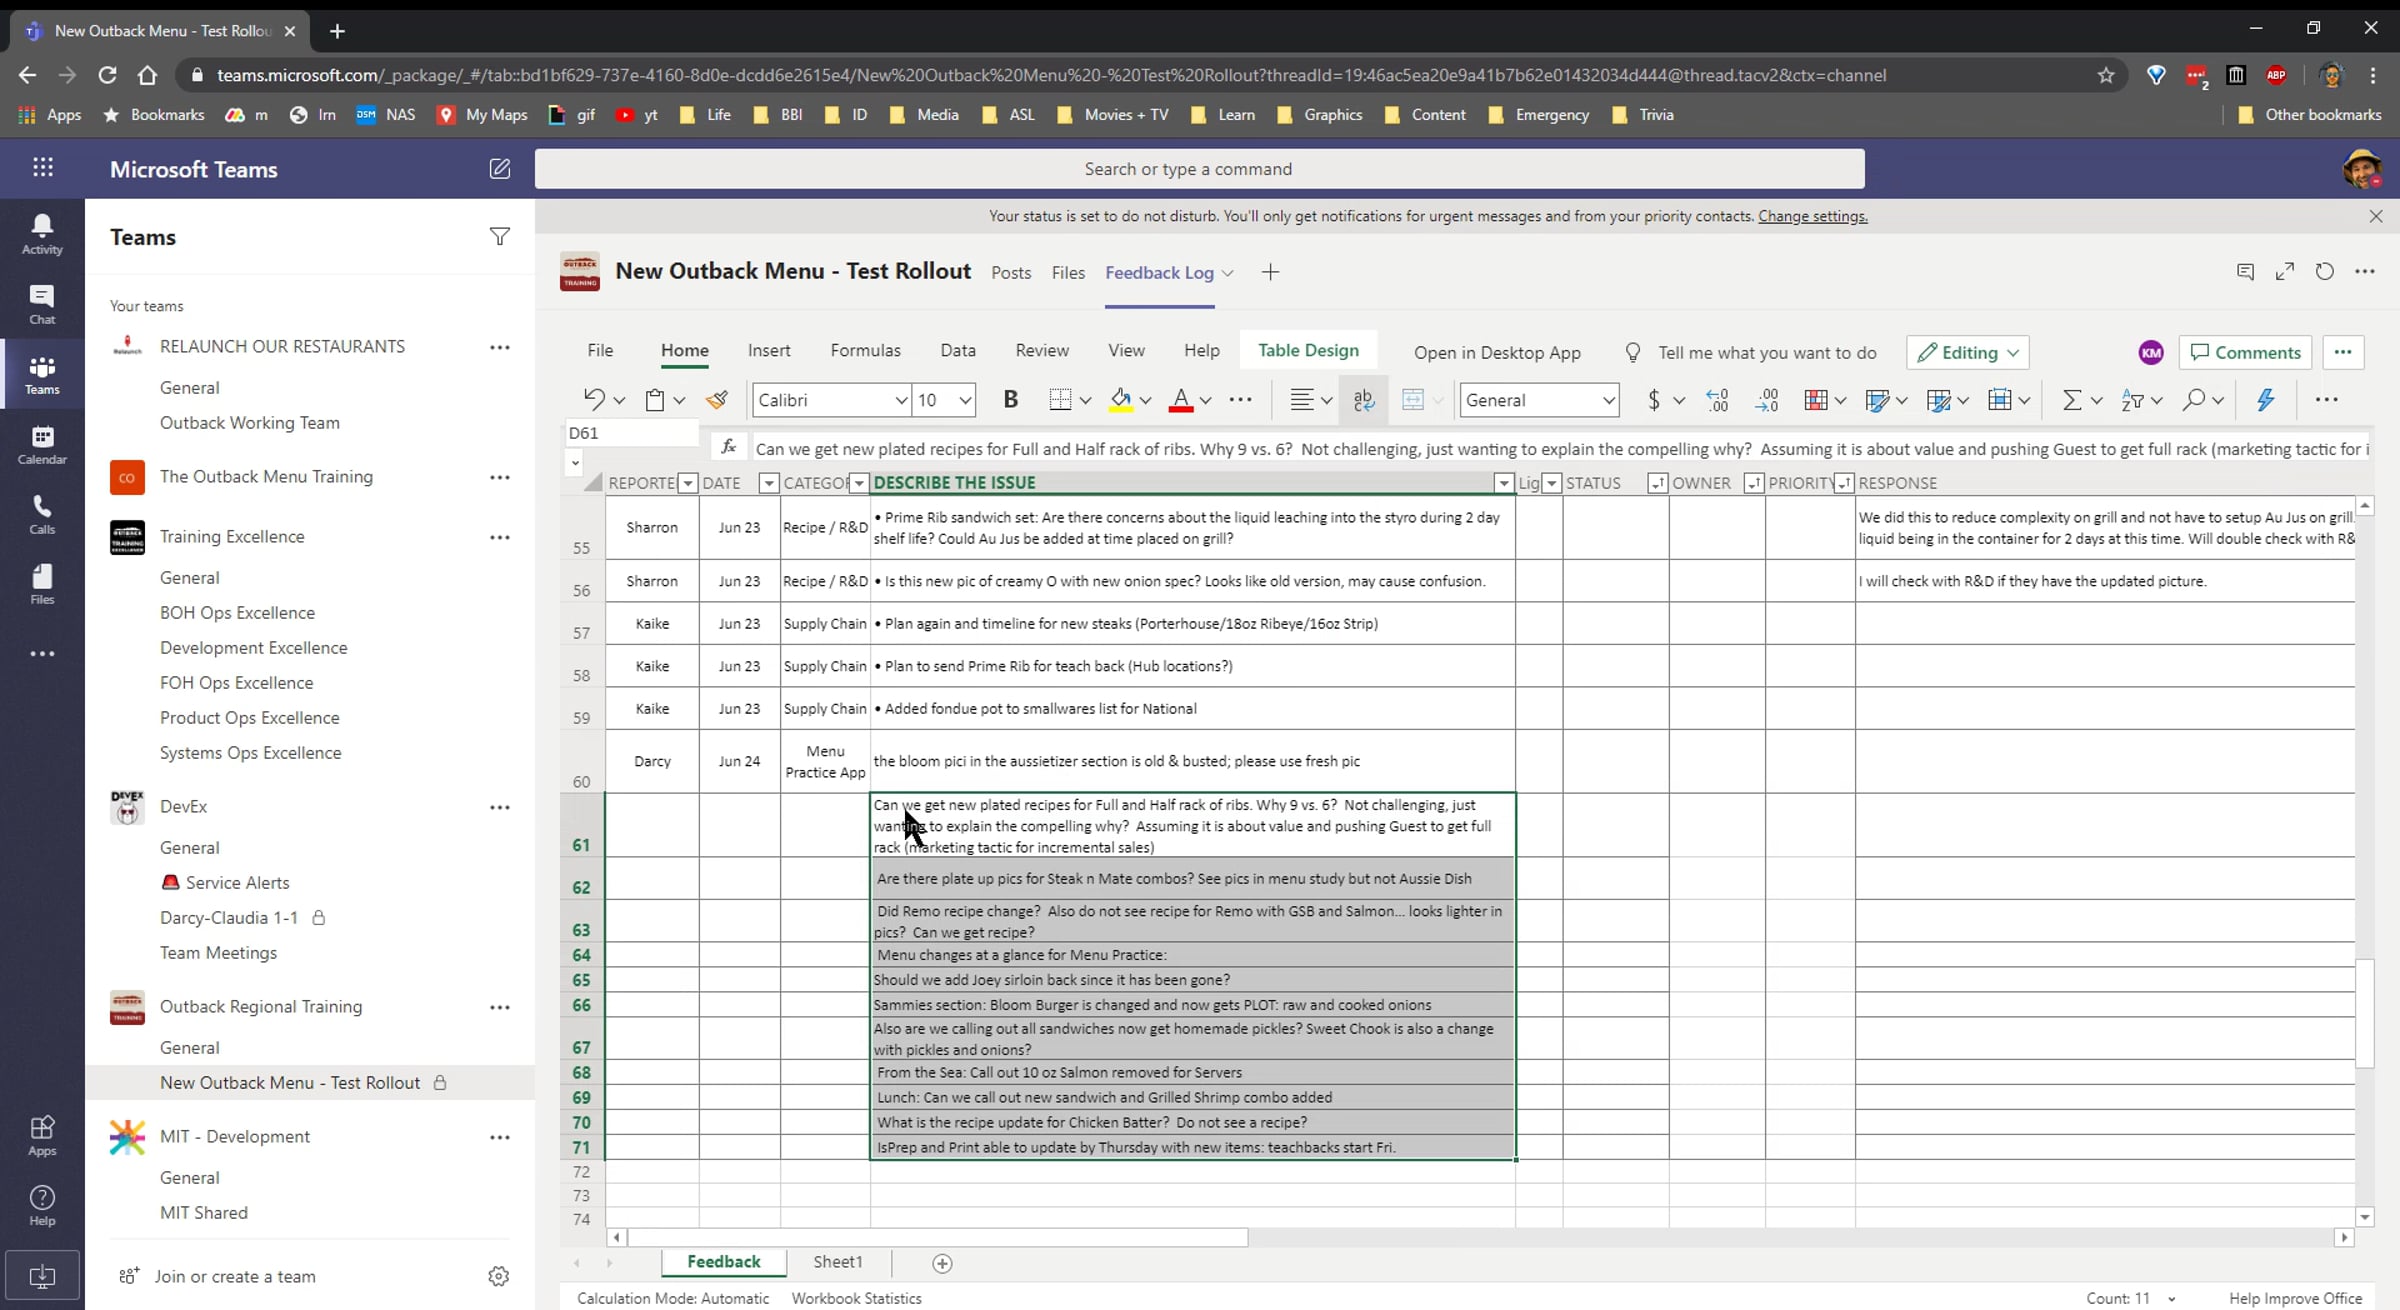Click the Ideas lightning bolt icon
2400x1310 pixels.
[x=2266, y=400]
